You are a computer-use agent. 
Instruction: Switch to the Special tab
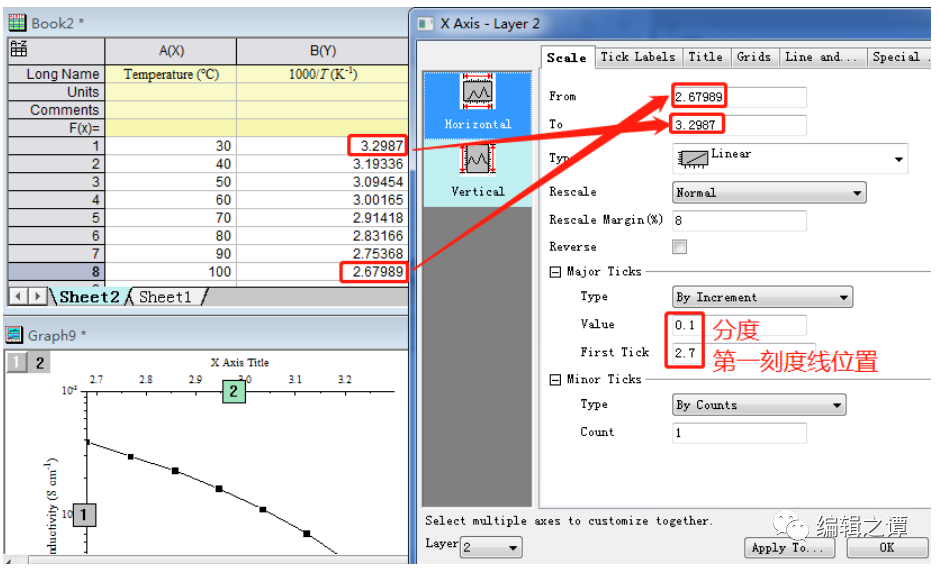click(897, 57)
